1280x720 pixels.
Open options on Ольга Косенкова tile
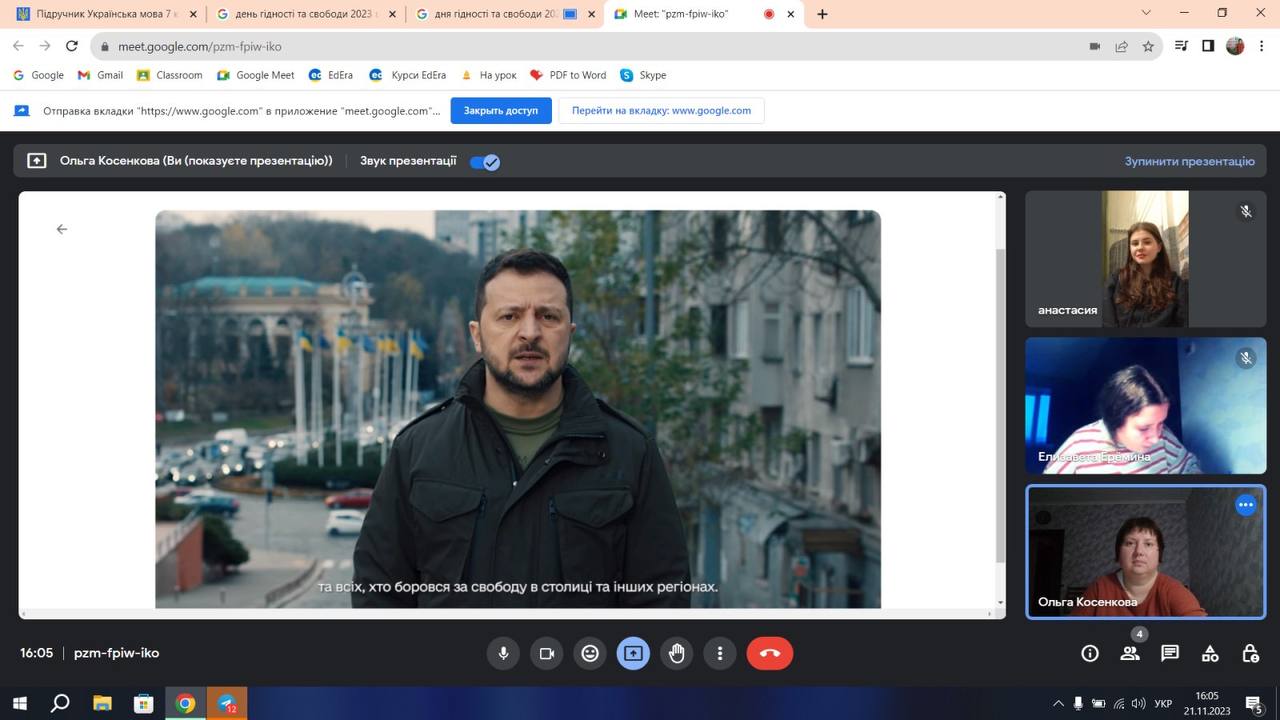[x=1245, y=505]
